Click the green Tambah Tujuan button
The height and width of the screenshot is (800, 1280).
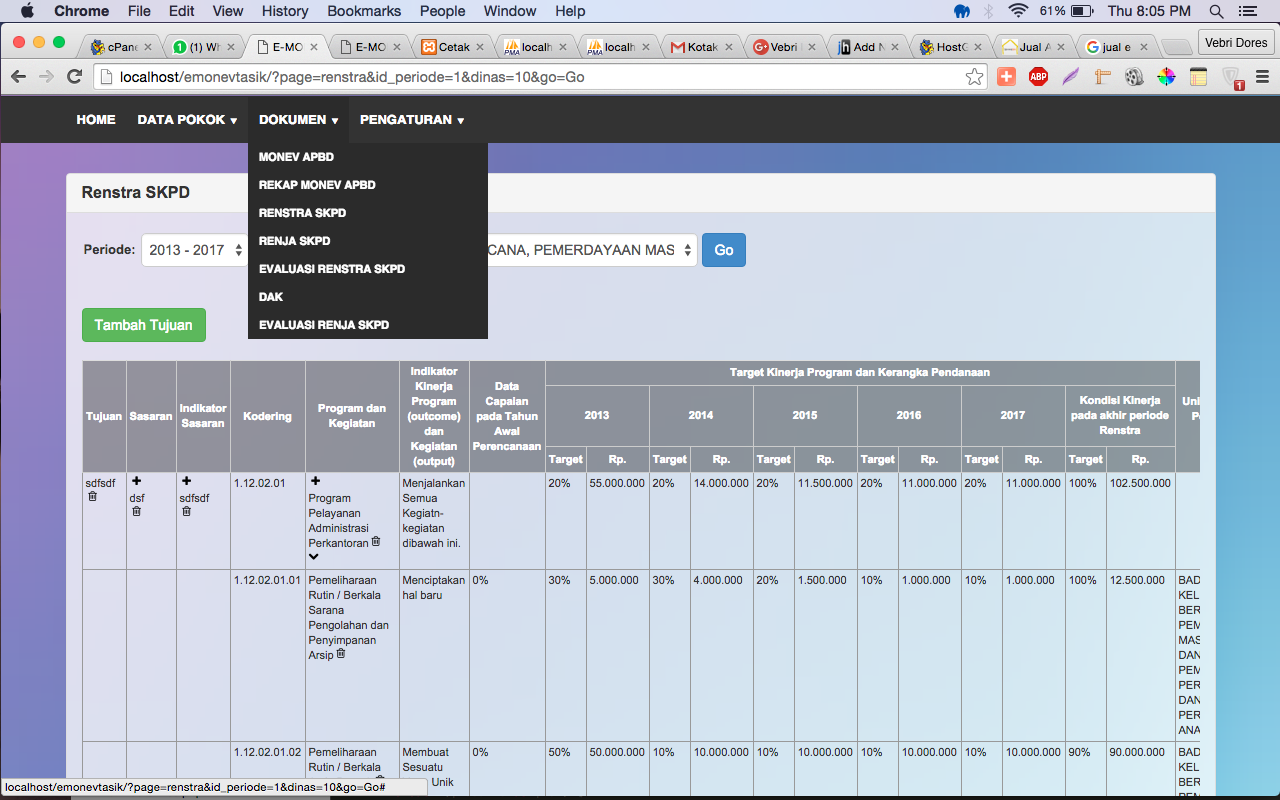click(x=144, y=325)
